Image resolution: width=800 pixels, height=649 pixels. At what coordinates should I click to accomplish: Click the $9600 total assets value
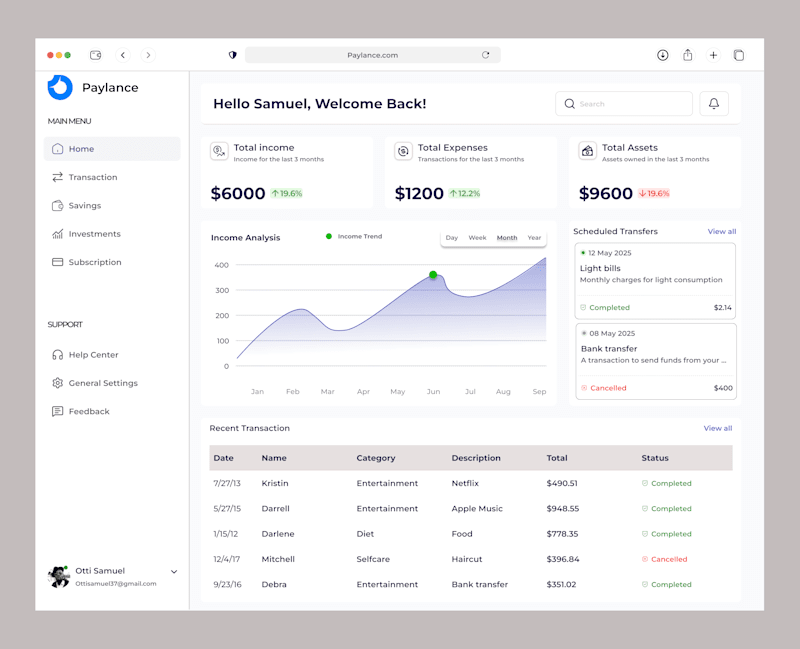pos(606,193)
